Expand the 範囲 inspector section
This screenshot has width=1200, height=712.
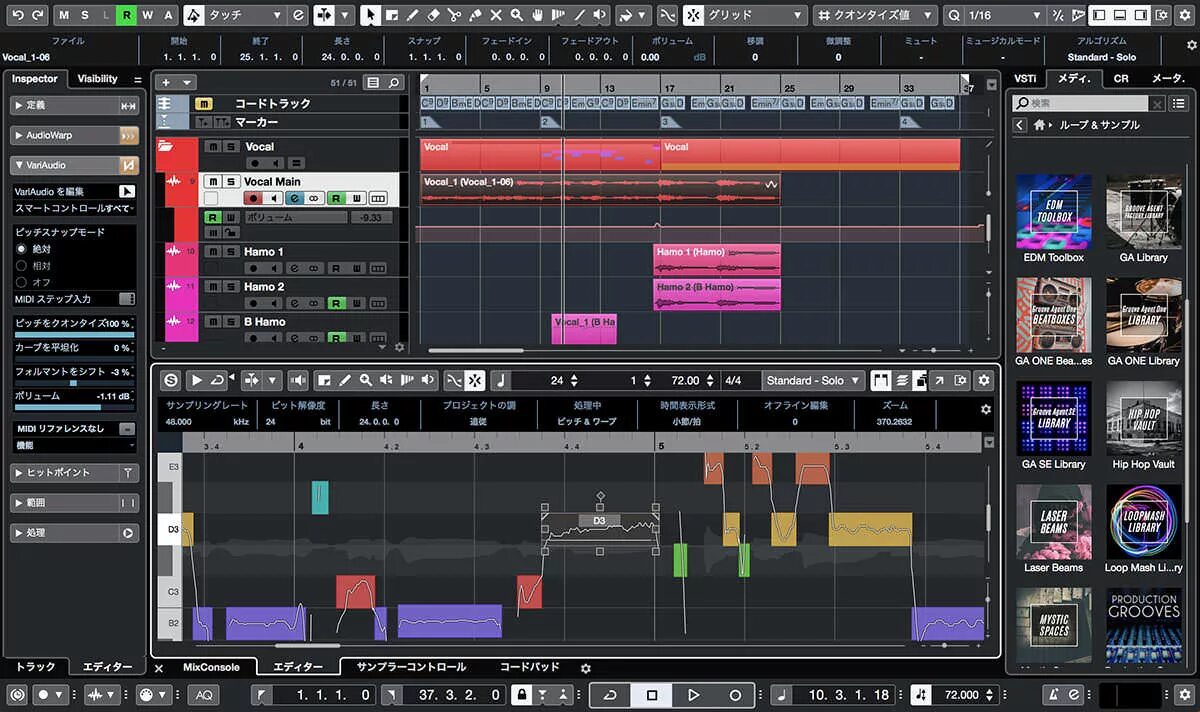tap(74, 502)
